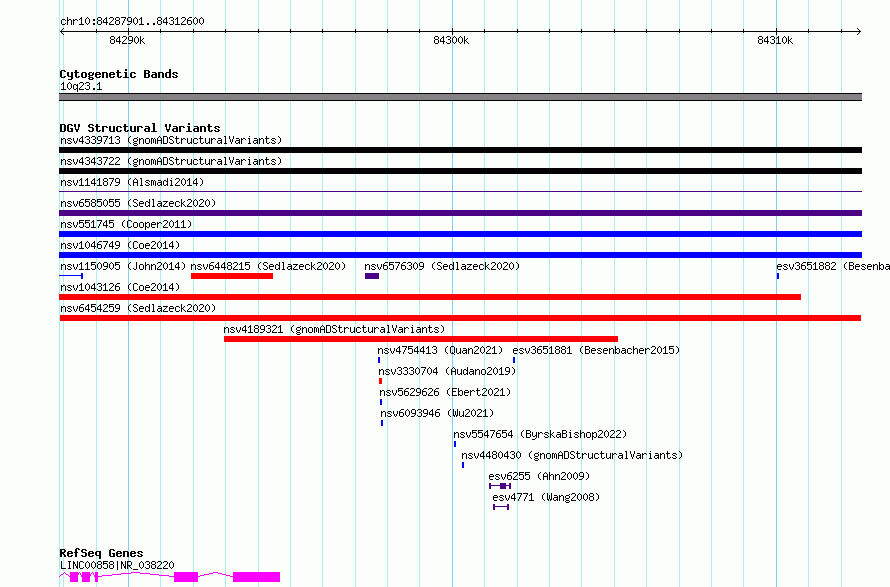Select the red nsv4189321 variant bar

[421, 339]
